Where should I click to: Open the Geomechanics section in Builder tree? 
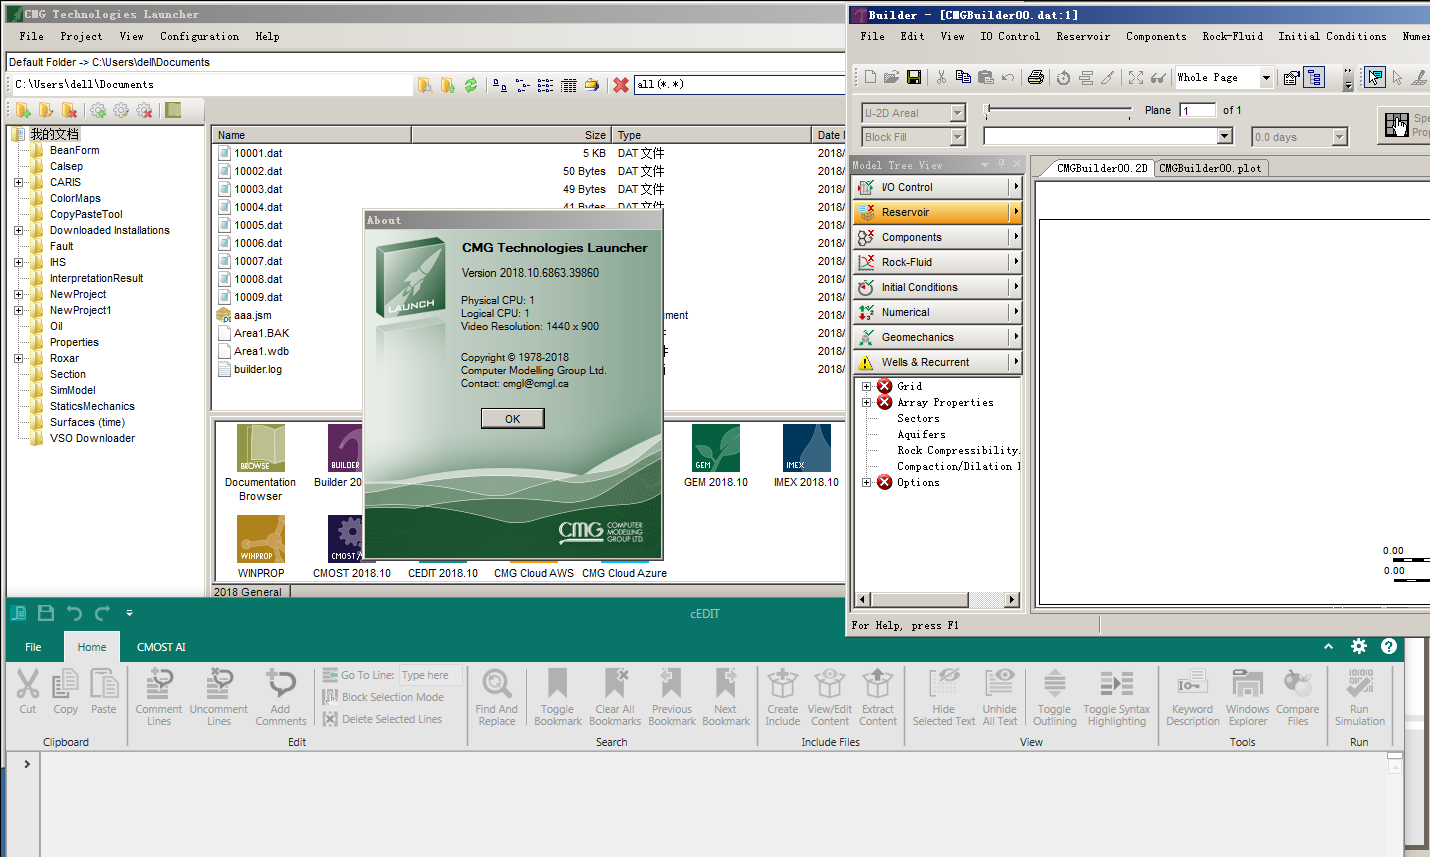(937, 337)
